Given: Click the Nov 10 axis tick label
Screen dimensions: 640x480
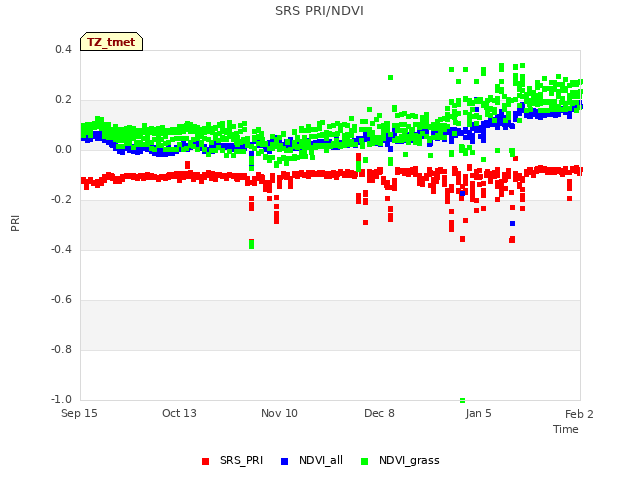Looking at the screenshot, I should pos(279,413).
